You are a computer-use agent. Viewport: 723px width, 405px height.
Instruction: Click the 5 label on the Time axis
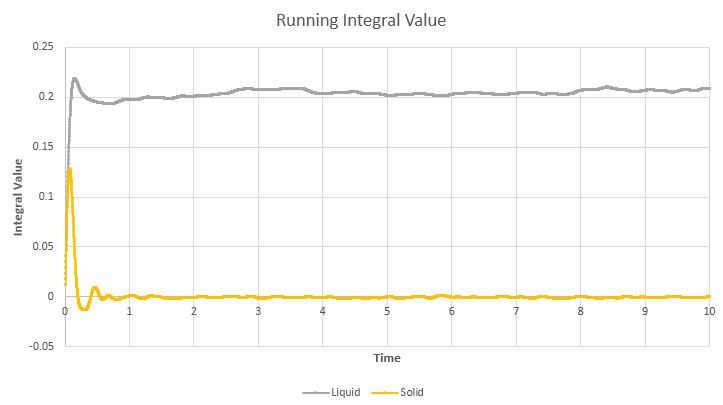[387, 312]
